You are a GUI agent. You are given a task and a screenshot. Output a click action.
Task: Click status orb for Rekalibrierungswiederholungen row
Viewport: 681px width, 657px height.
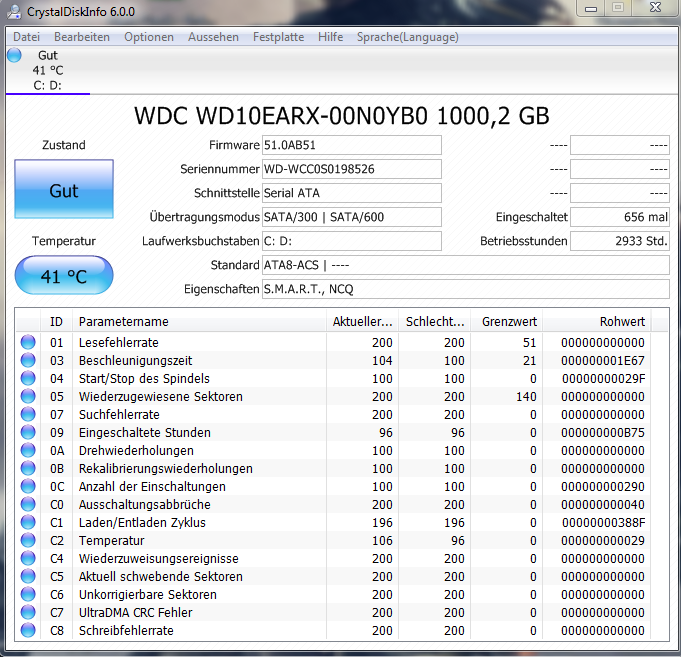click(28, 468)
